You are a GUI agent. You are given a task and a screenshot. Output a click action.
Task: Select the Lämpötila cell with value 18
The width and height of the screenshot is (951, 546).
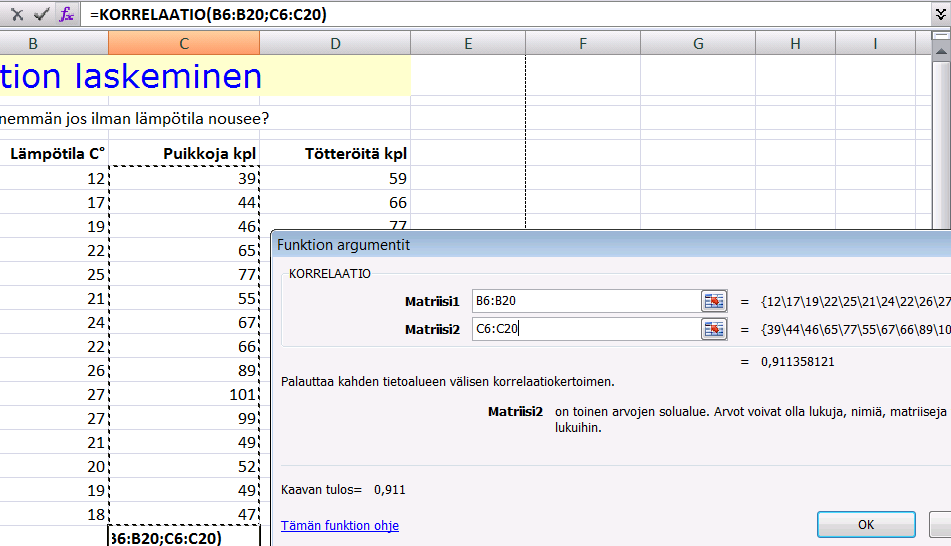click(54, 514)
